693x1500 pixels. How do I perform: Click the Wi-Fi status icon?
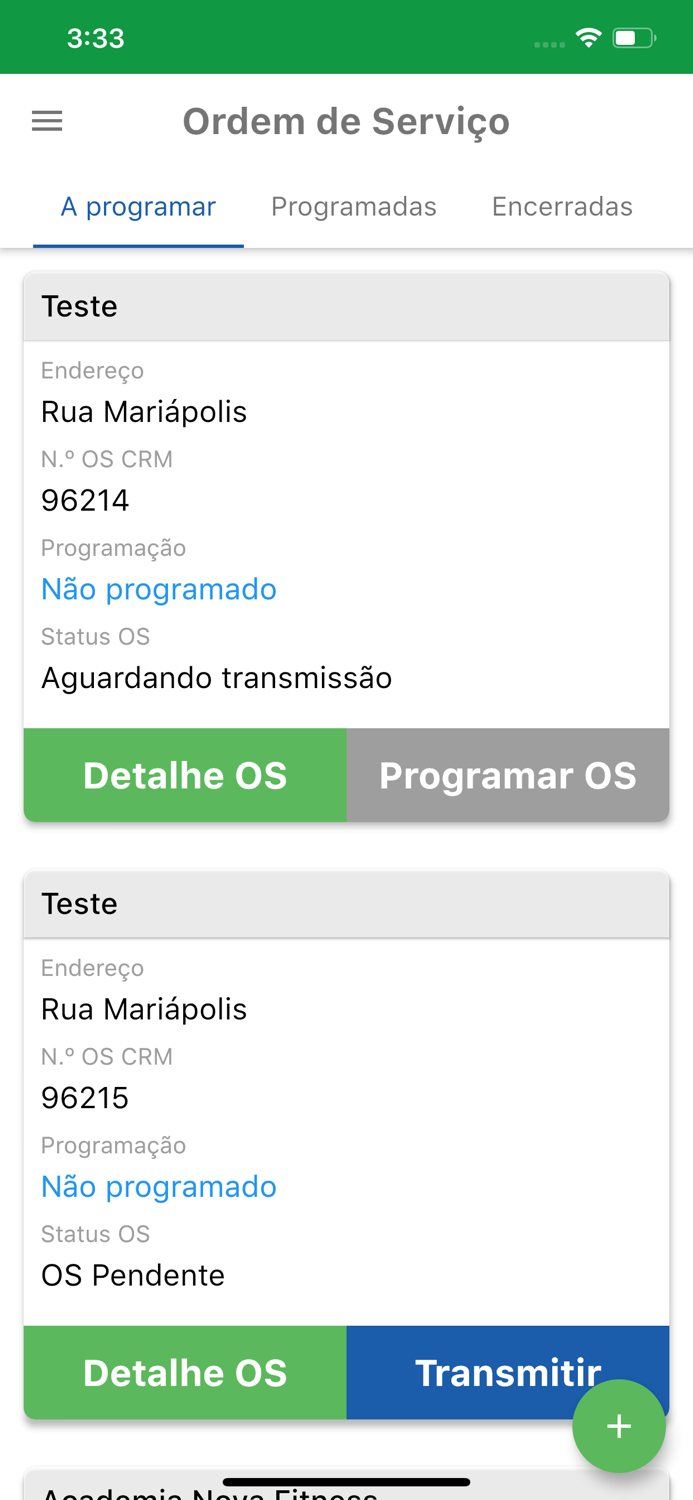pyautogui.click(x=588, y=36)
